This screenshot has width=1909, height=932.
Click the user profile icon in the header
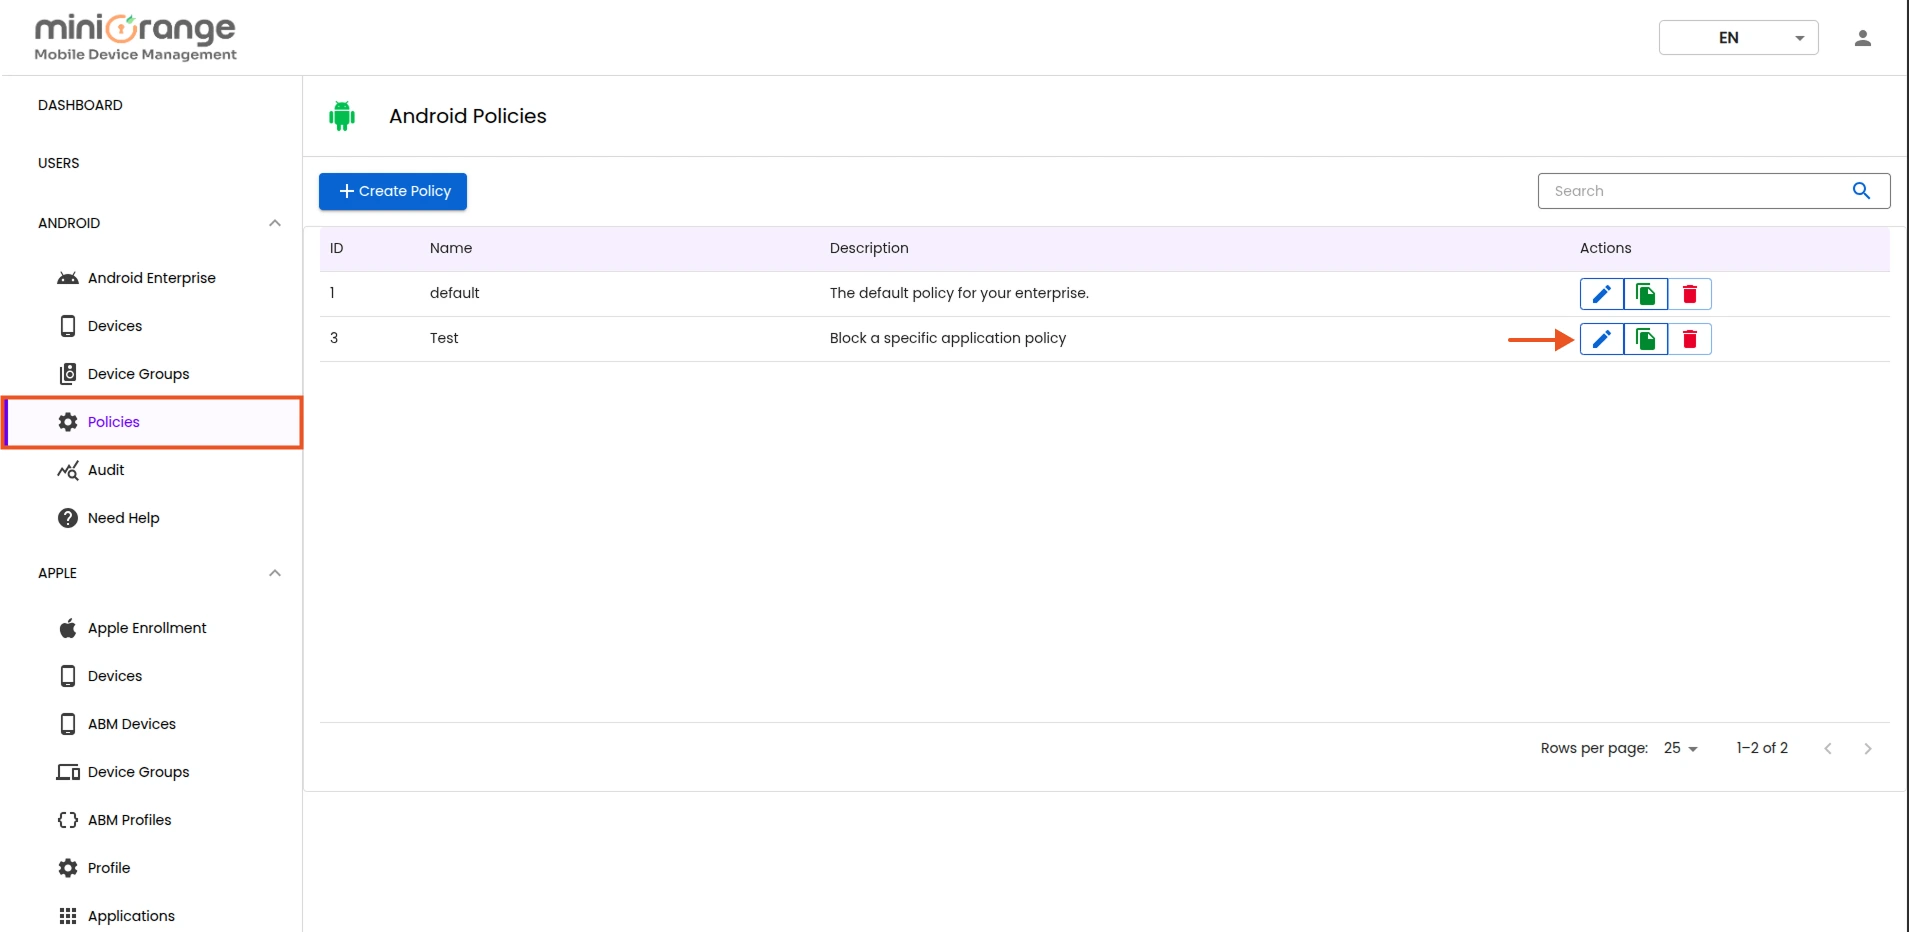click(x=1862, y=37)
